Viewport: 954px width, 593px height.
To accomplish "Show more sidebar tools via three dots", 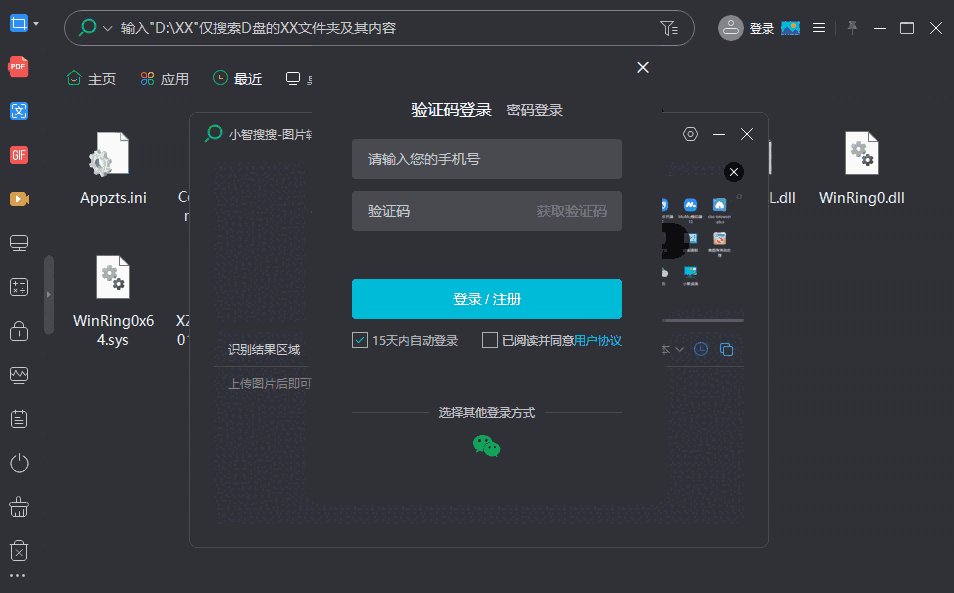I will tap(18, 575).
